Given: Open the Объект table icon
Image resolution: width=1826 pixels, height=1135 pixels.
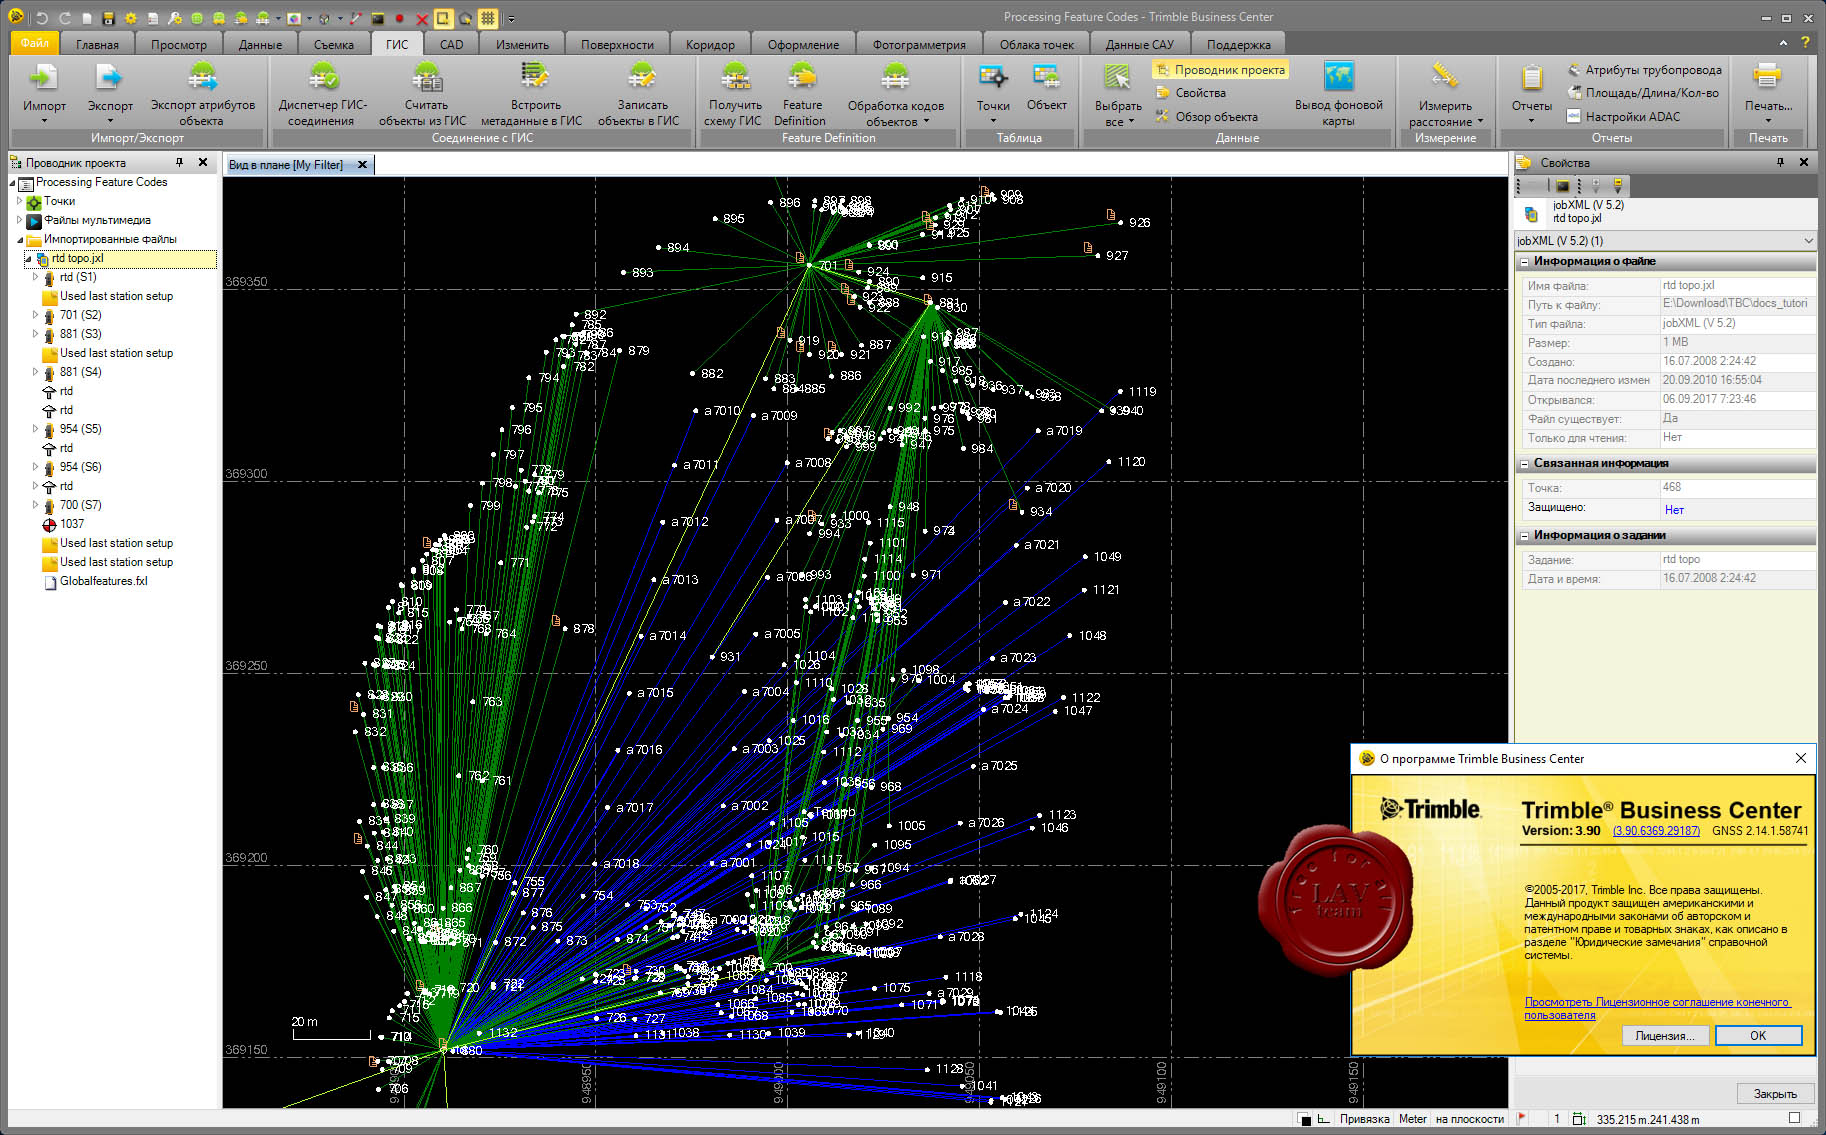Looking at the screenshot, I should pos(1046,77).
